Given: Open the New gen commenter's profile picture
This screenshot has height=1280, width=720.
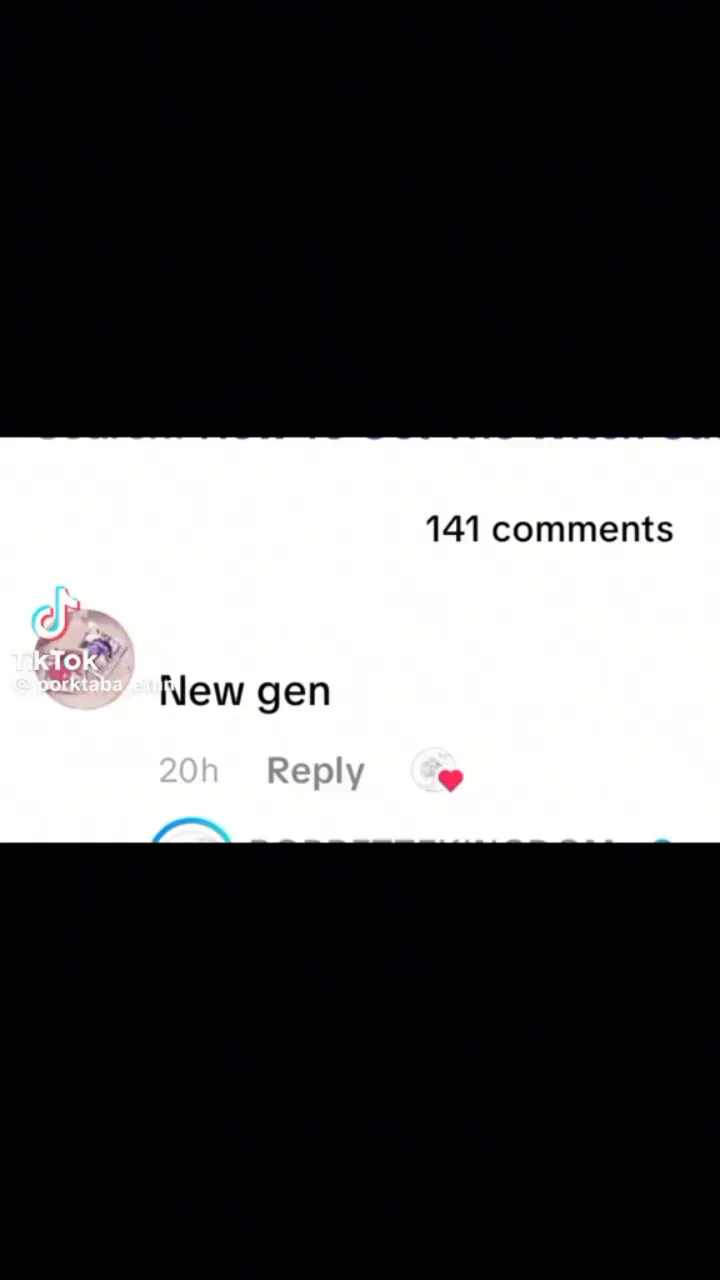Looking at the screenshot, I should point(84,659).
